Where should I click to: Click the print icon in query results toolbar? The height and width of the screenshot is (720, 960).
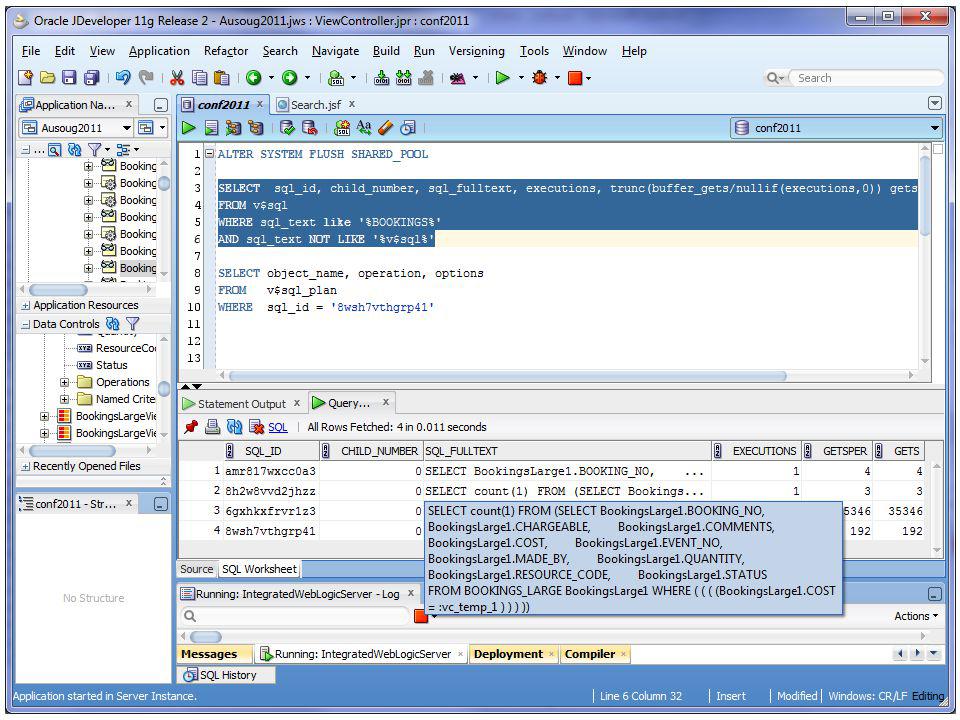pyautogui.click(x=212, y=427)
